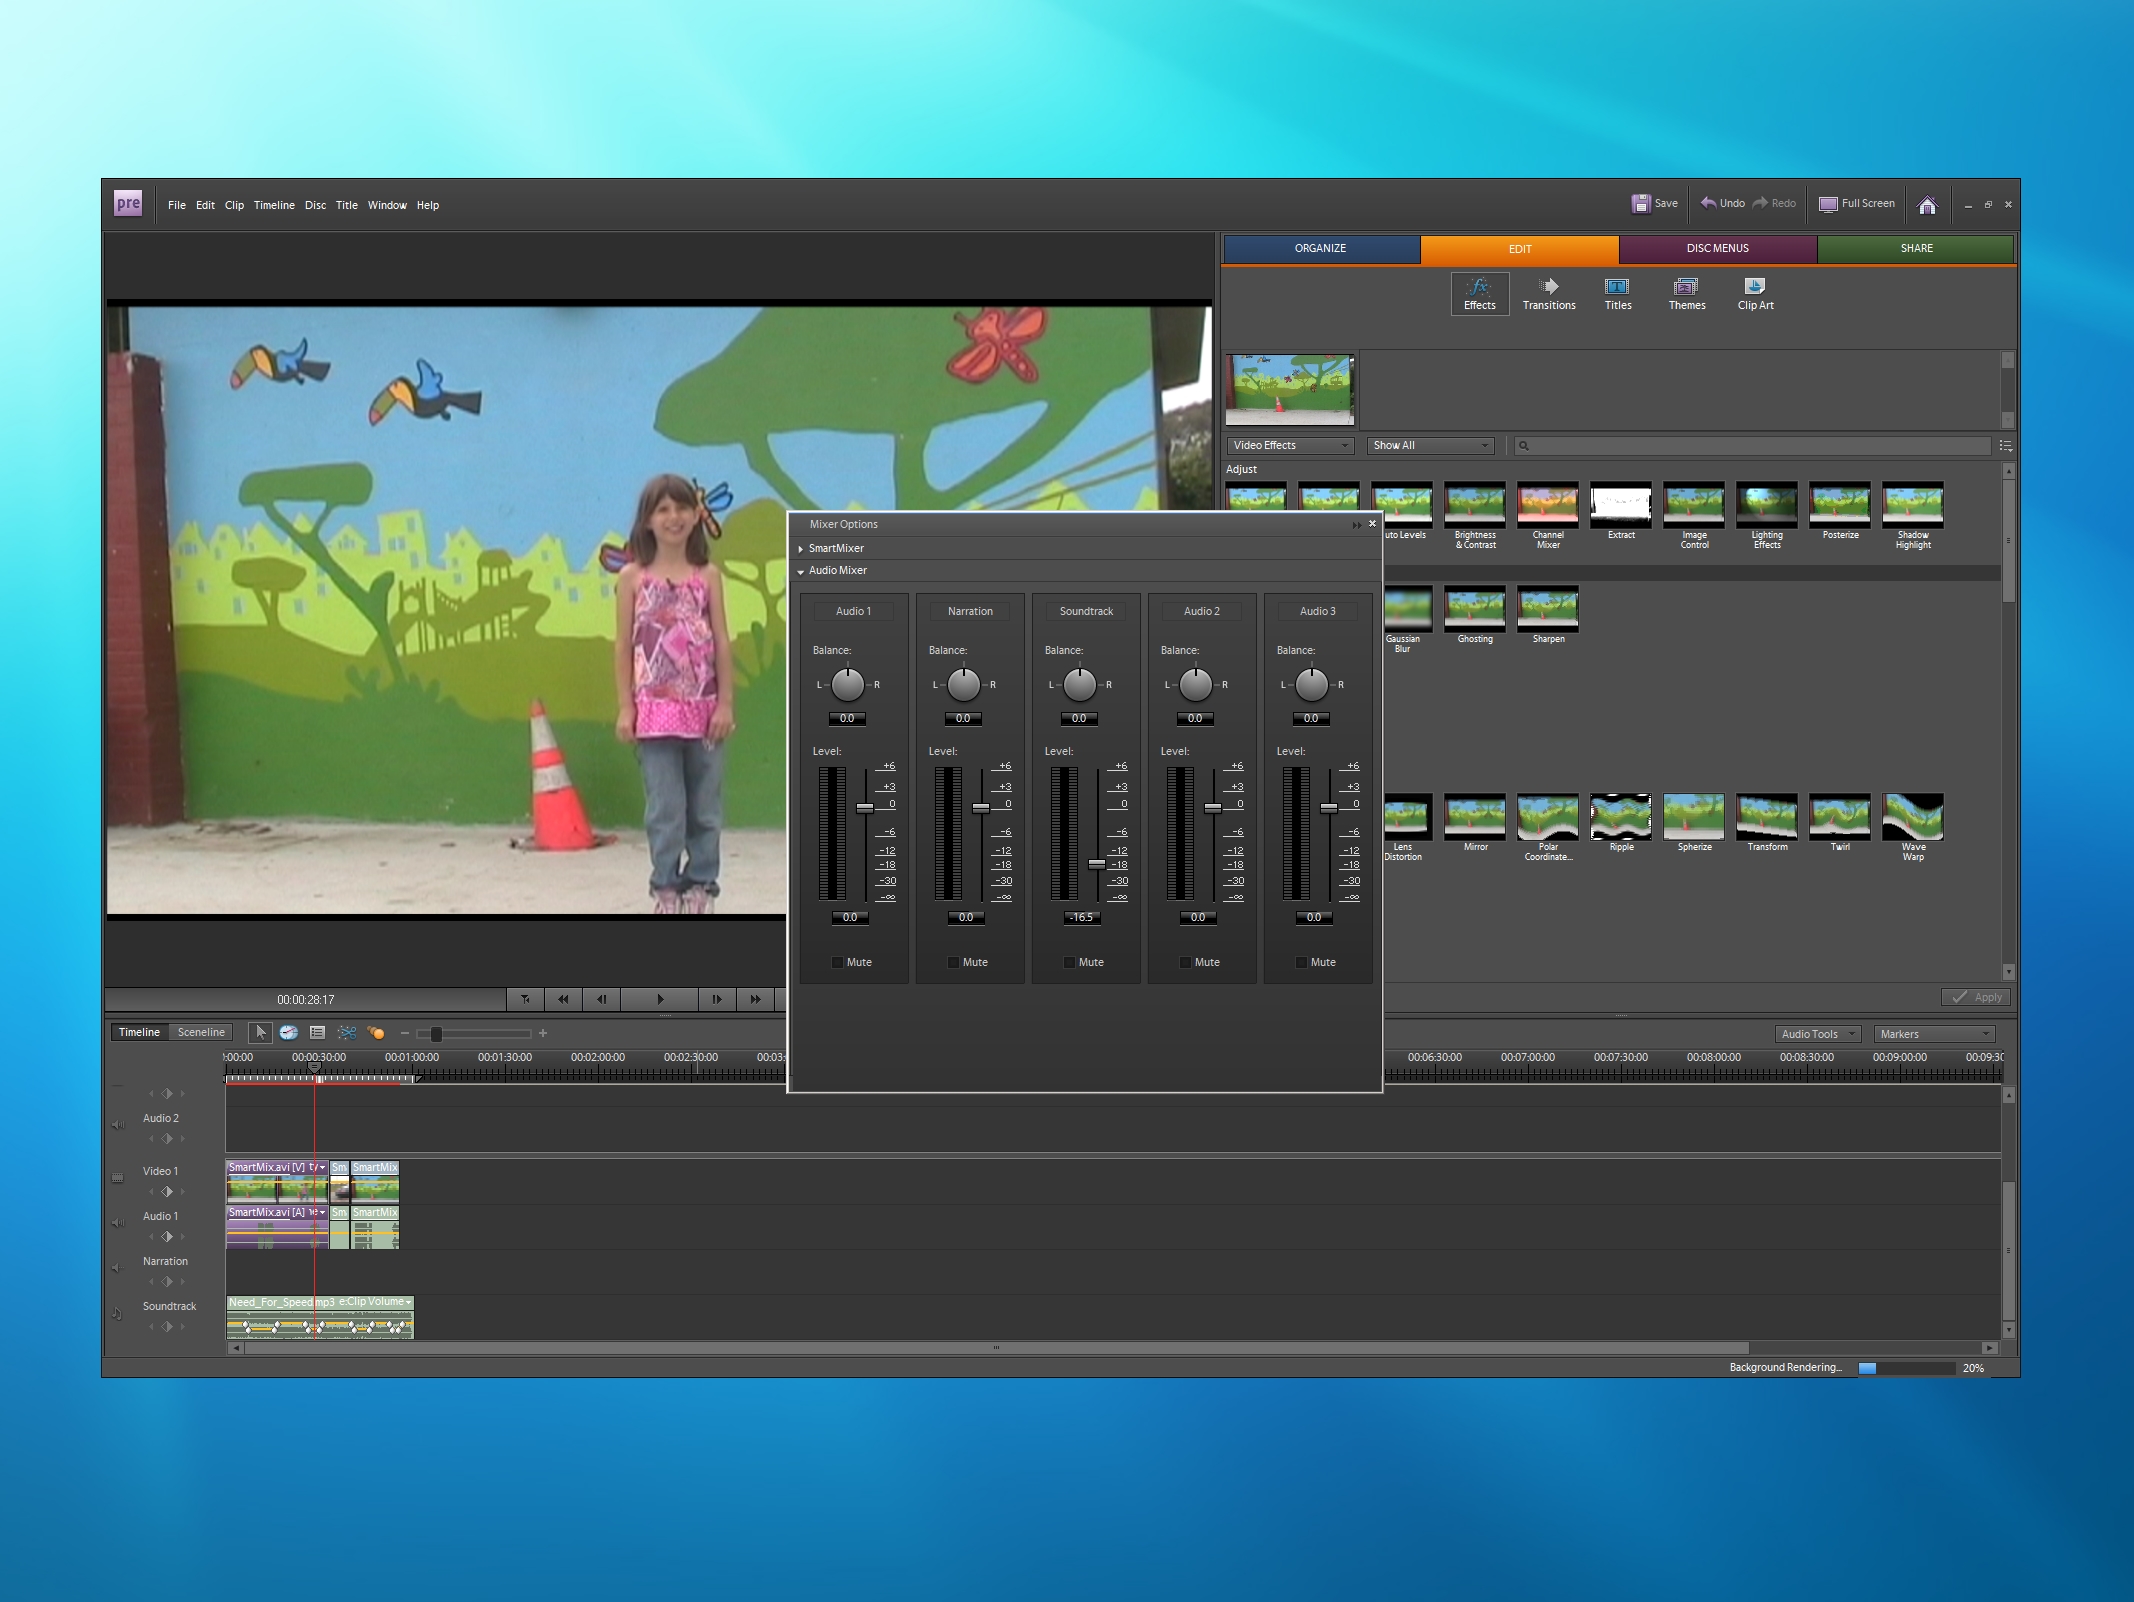2134x1602 pixels.
Task: Close the Mixer Options panel
Action: (1372, 523)
